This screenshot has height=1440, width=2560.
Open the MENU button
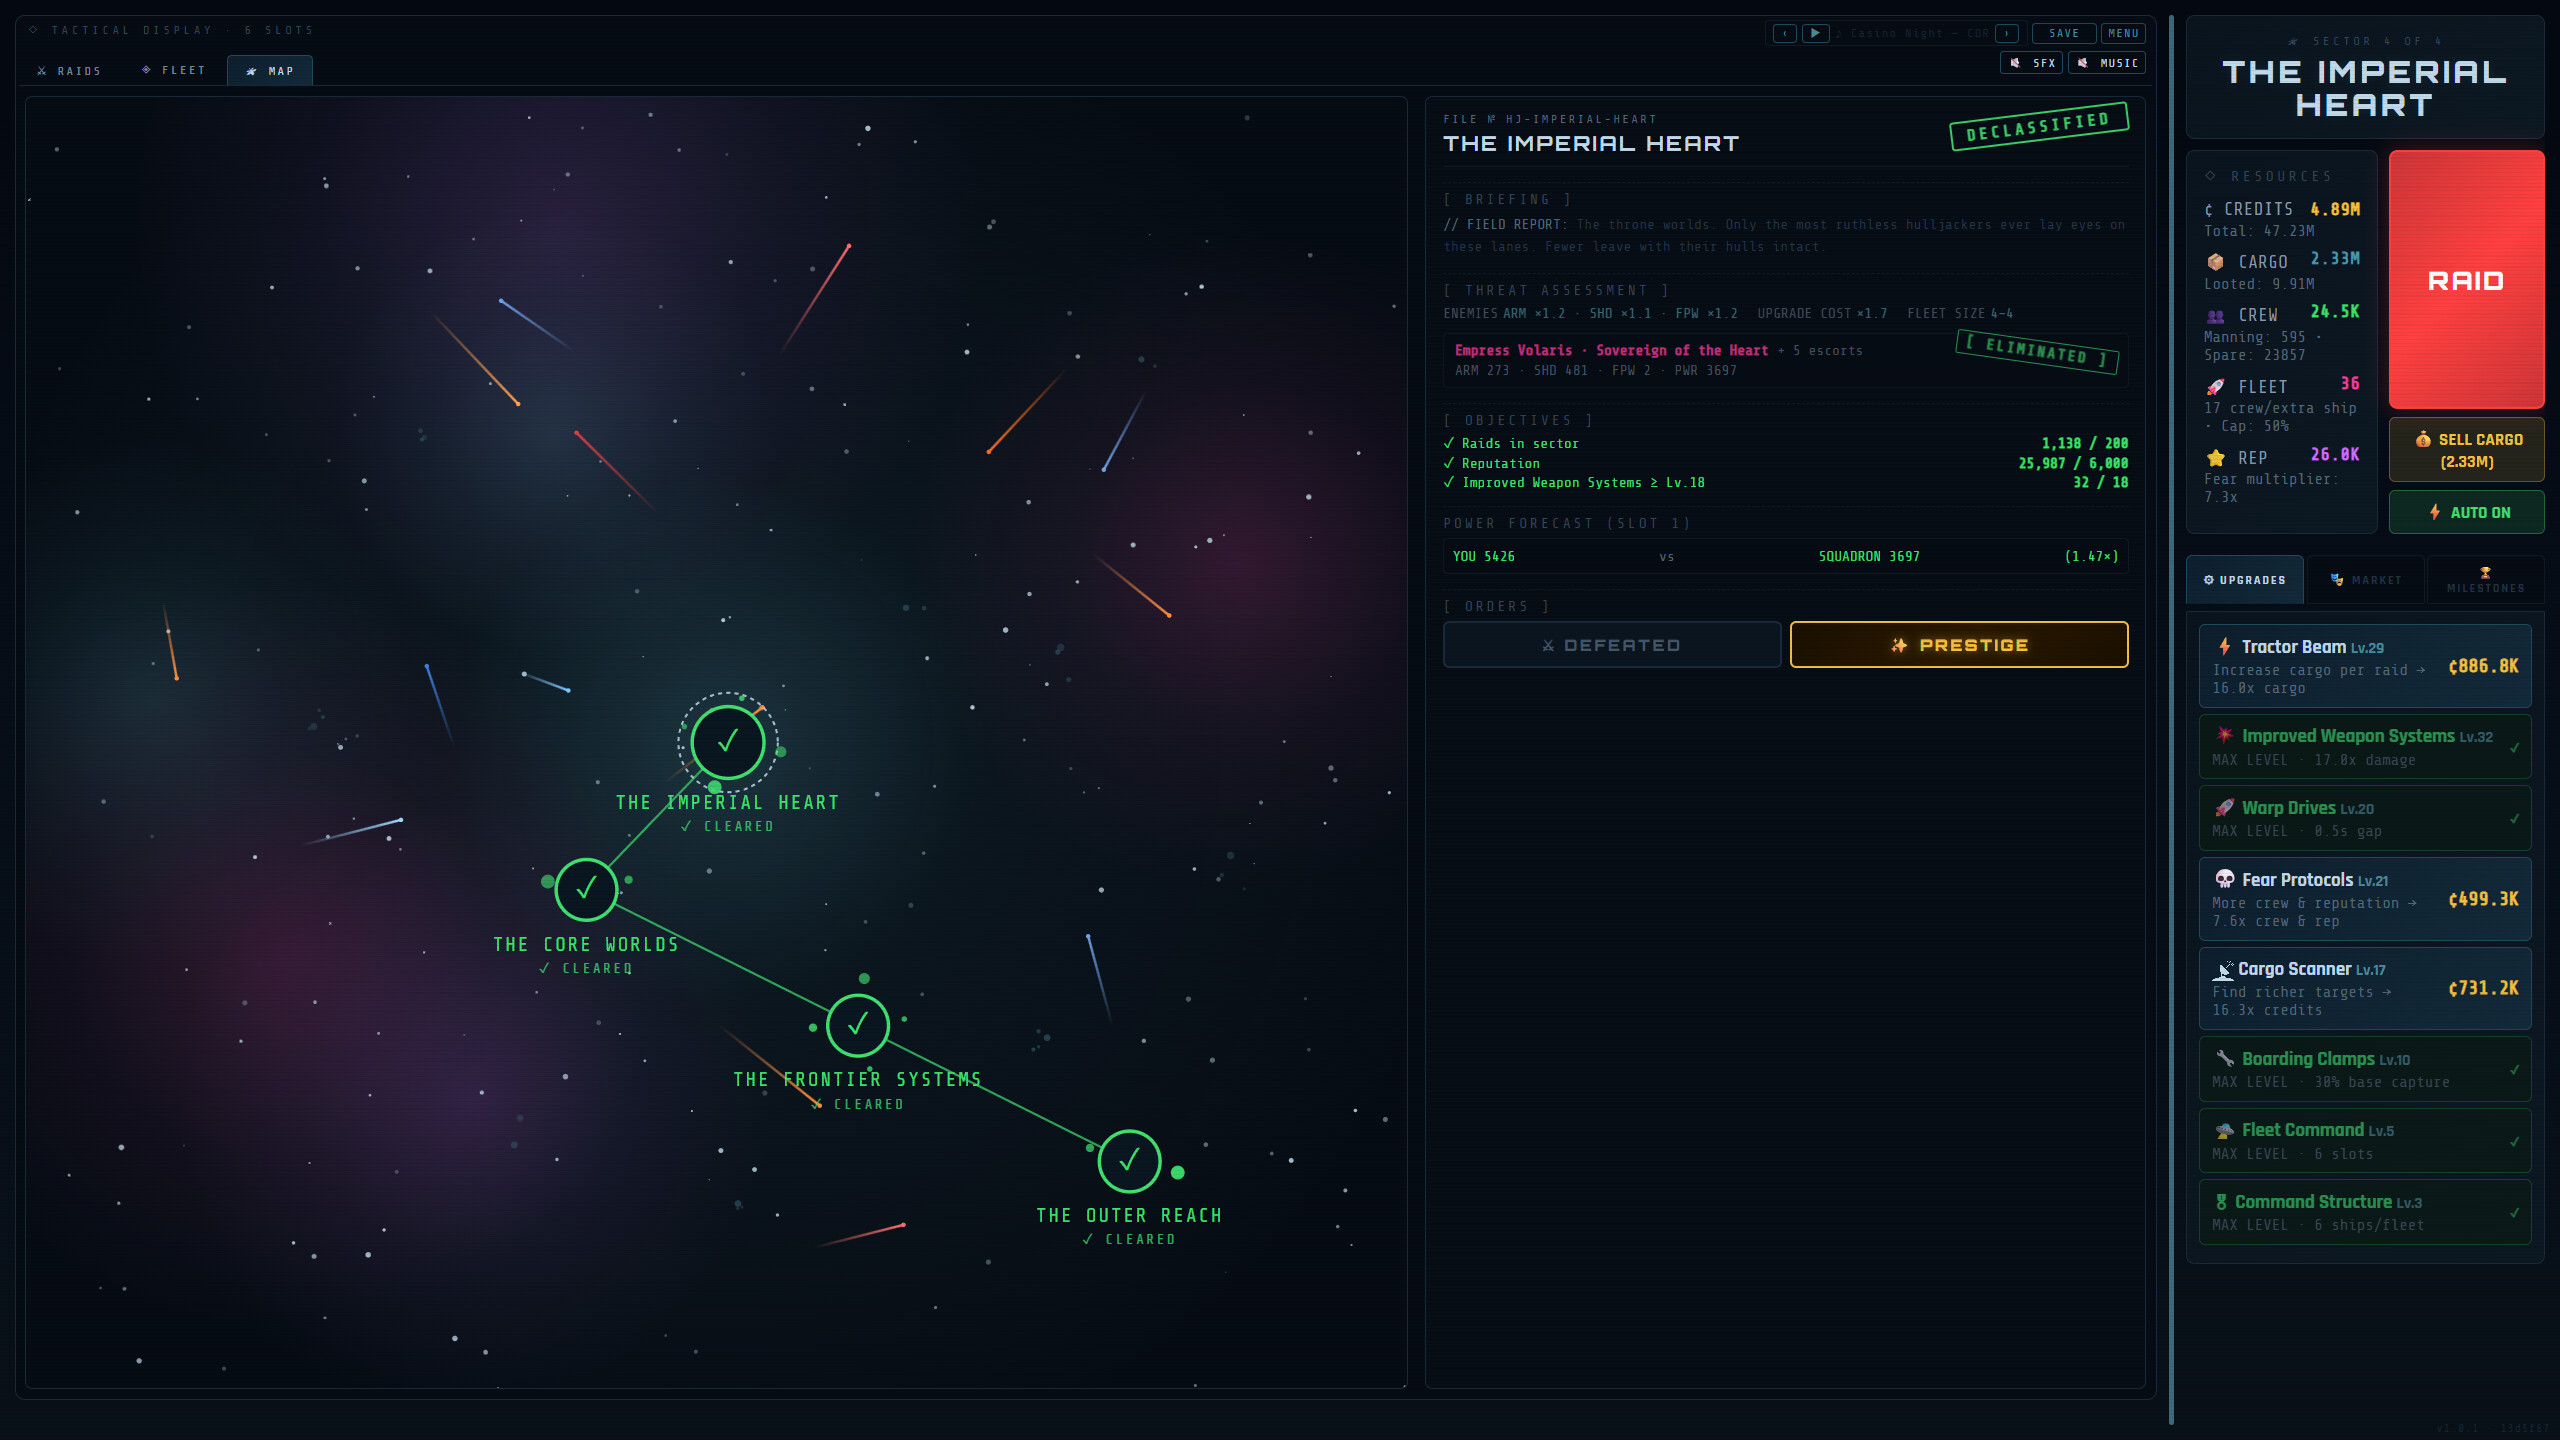click(x=2122, y=33)
